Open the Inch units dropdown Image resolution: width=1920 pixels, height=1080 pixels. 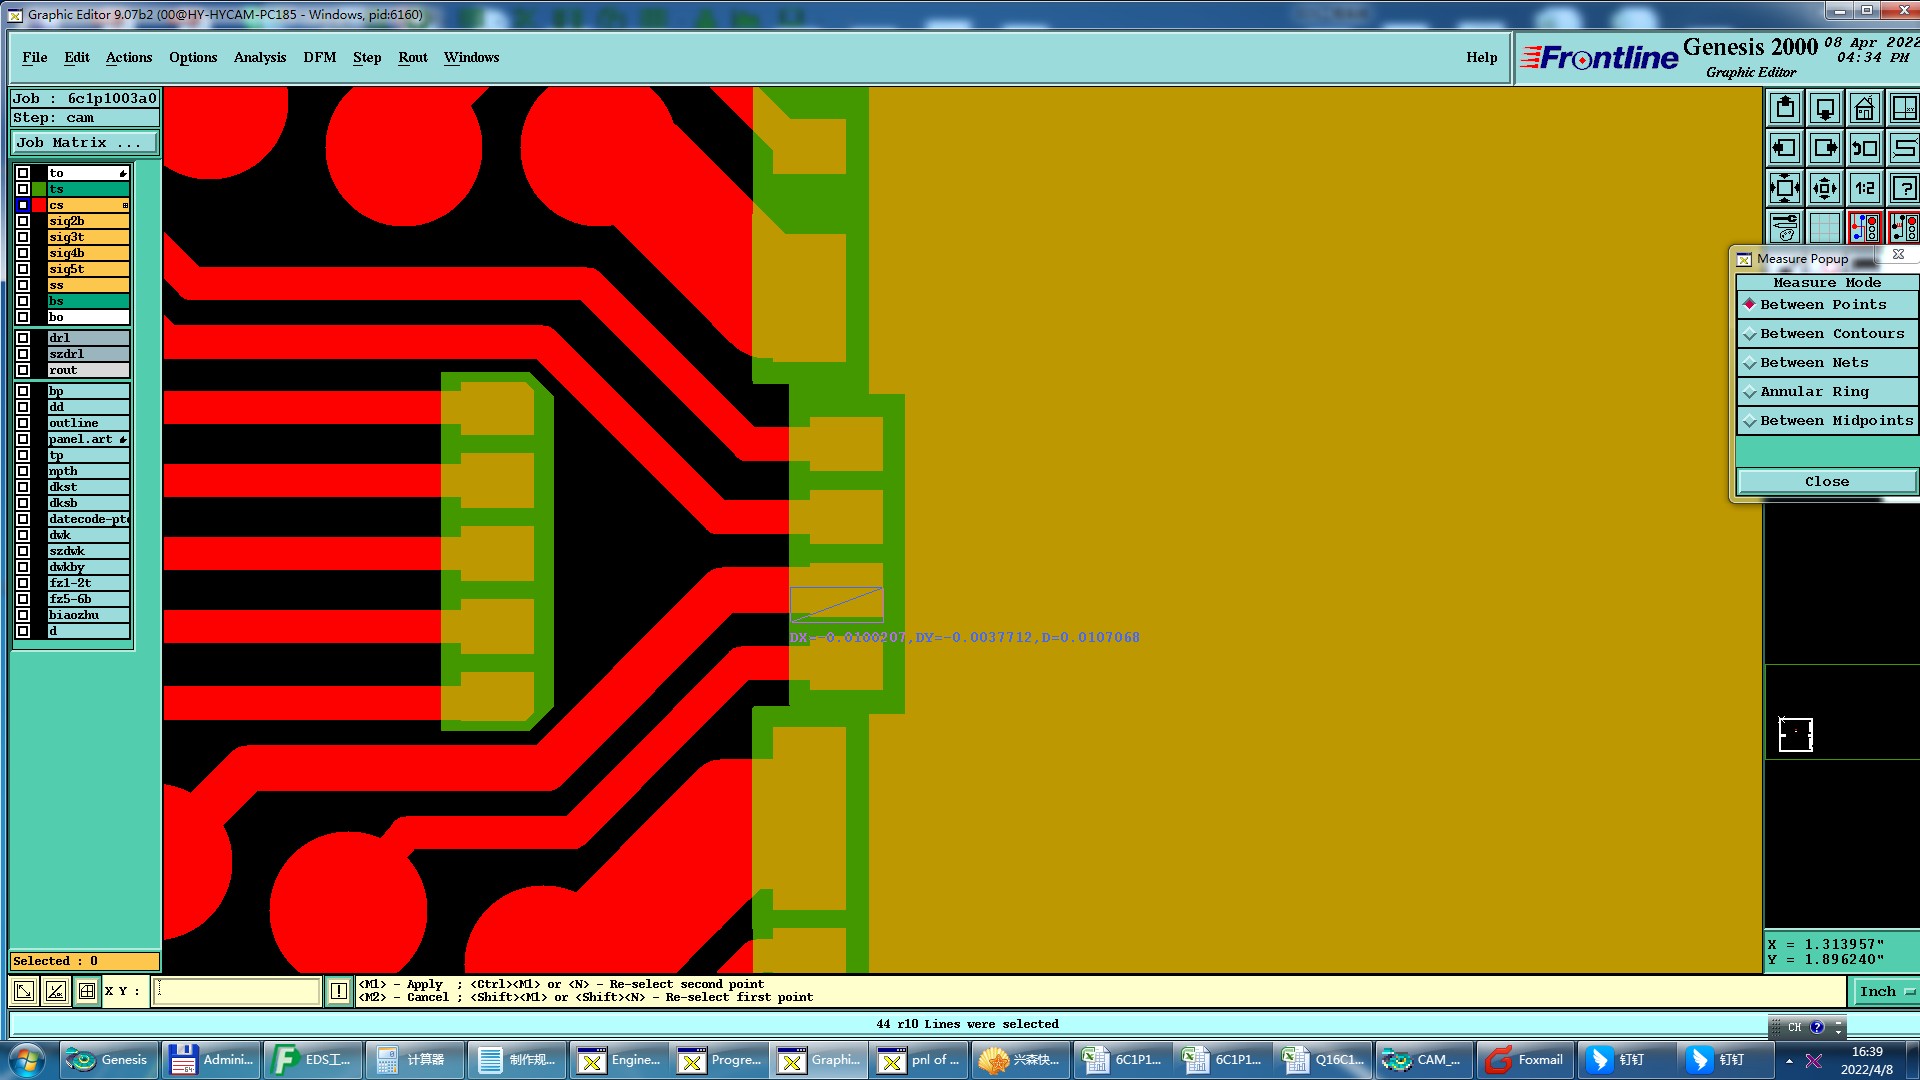(1885, 991)
